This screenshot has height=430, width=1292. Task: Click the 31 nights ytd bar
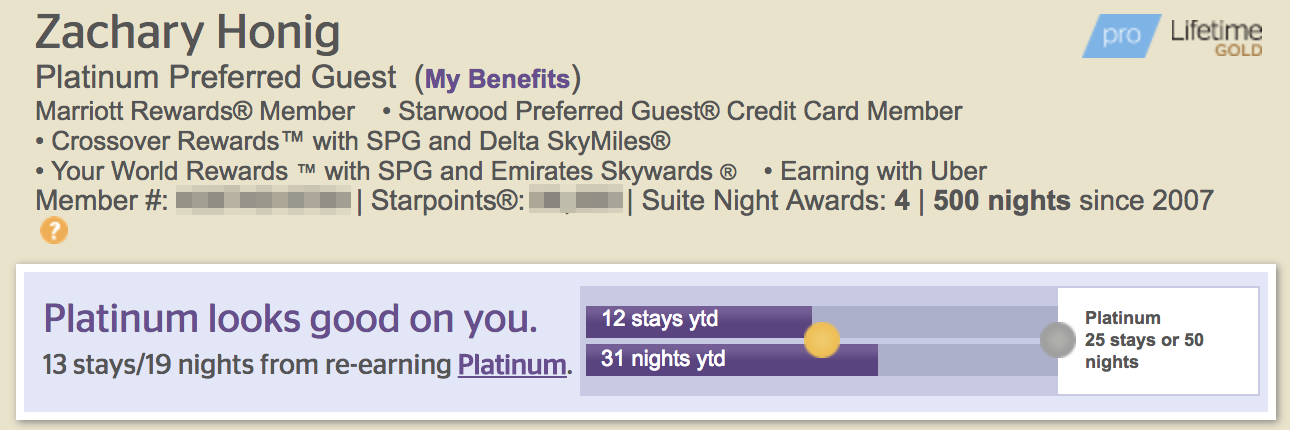pos(731,359)
